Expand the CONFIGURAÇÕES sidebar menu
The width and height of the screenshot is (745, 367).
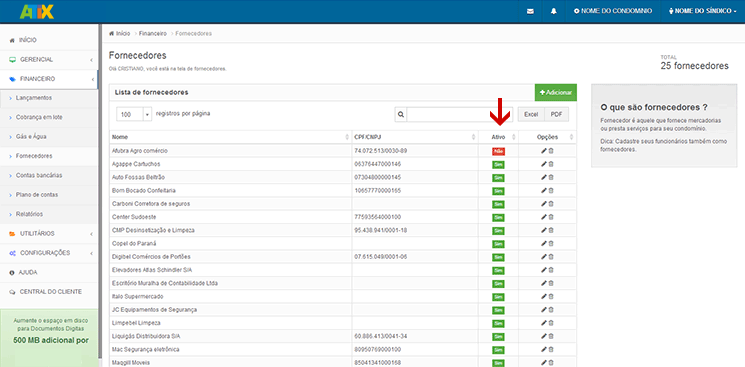pos(49,253)
